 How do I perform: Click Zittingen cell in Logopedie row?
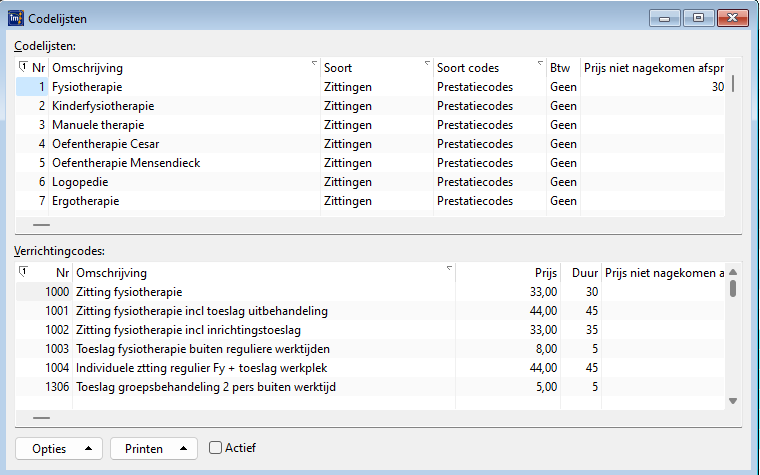tap(348, 182)
